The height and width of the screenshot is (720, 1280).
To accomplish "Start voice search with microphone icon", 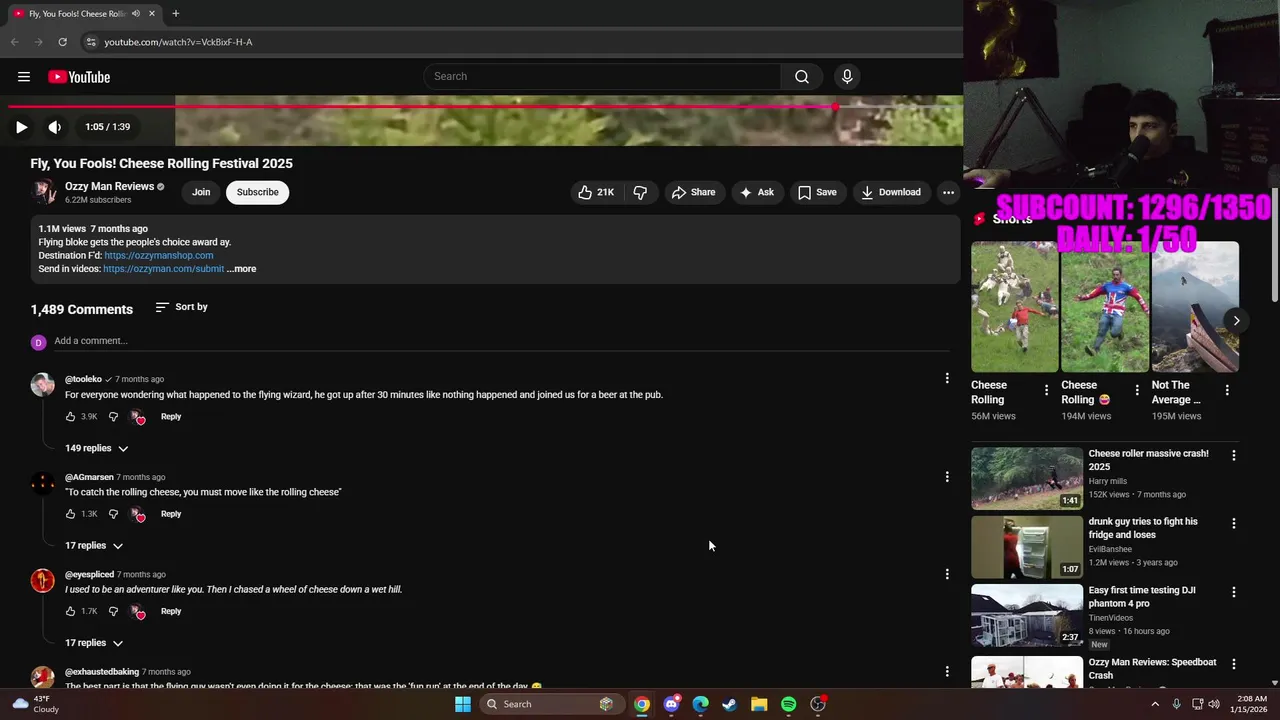I will tap(847, 77).
